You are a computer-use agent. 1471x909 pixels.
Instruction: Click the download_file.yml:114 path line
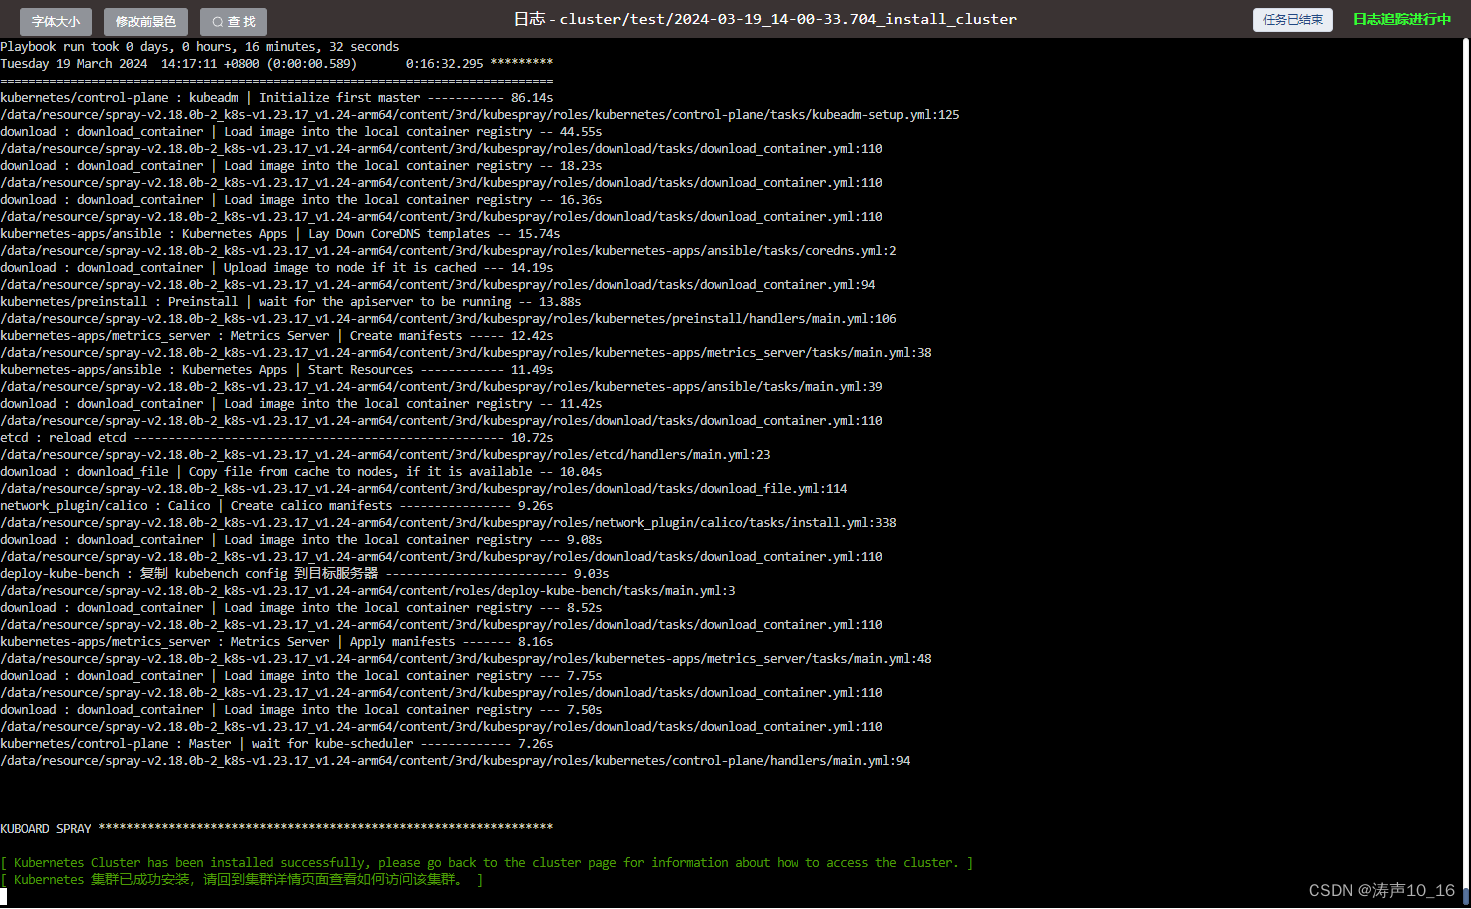(x=424, y=489)
